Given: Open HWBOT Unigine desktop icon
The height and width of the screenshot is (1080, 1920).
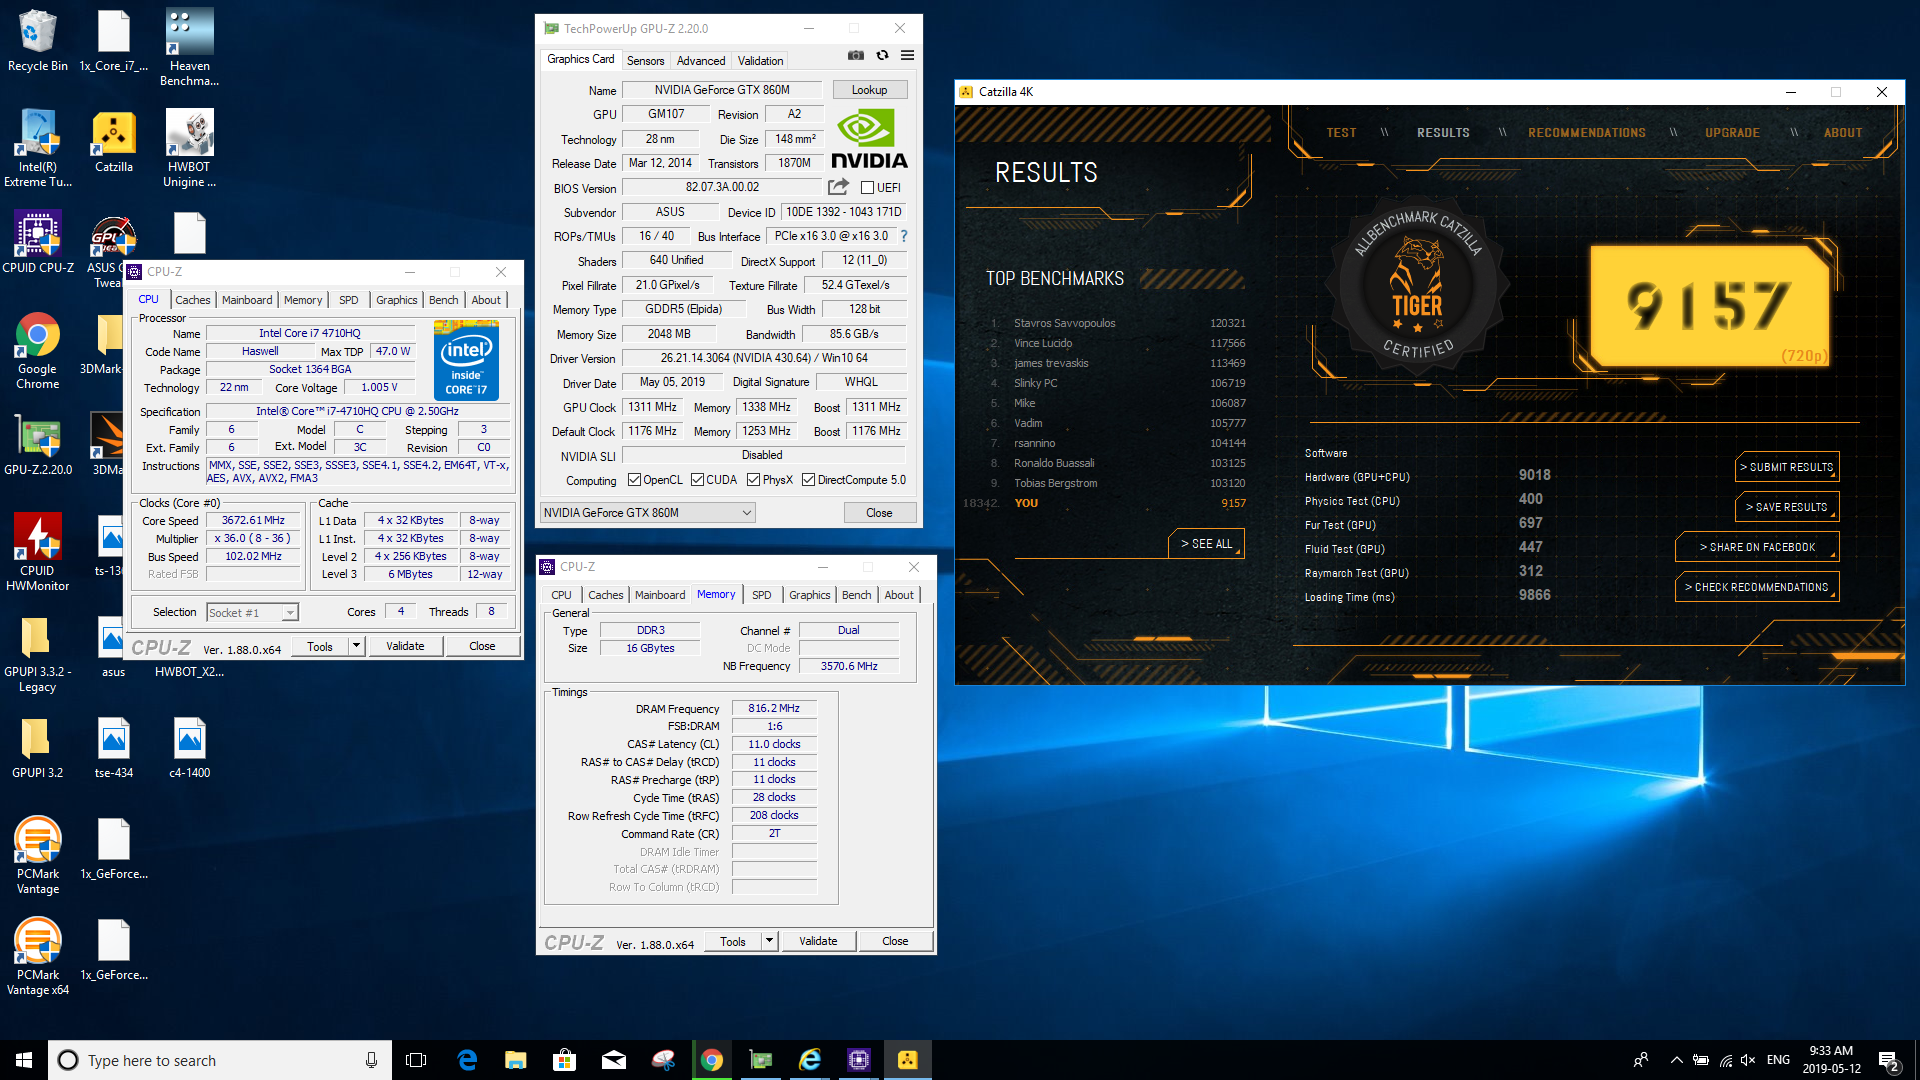Looking at the screenshot, I should (189, 148).
